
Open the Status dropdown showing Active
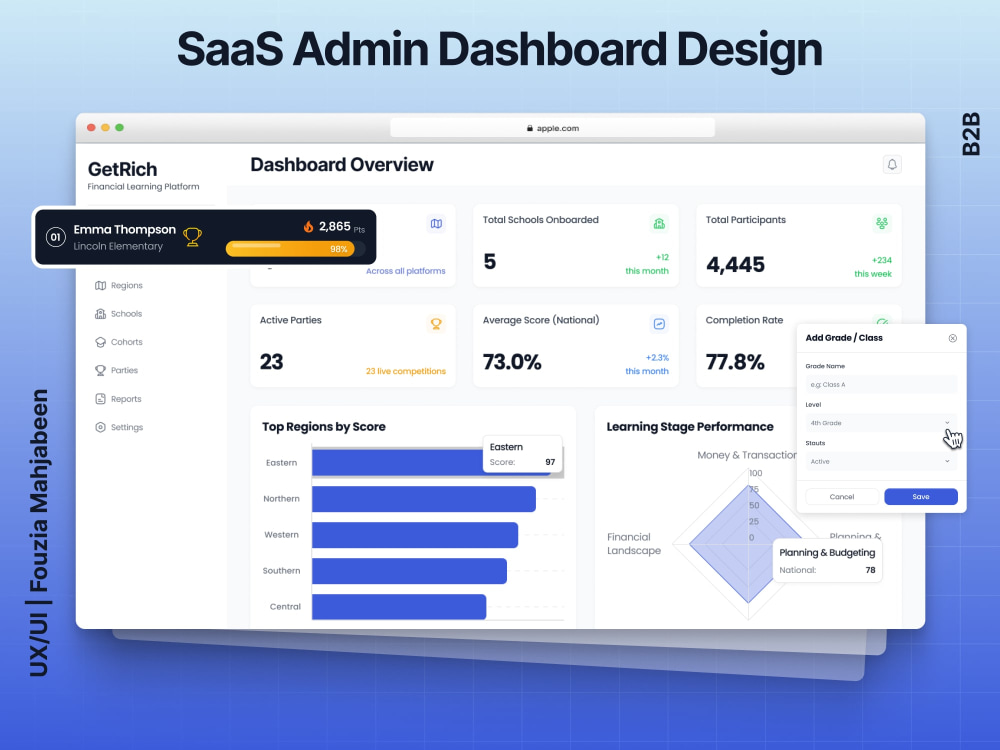(x=881, y=461)
